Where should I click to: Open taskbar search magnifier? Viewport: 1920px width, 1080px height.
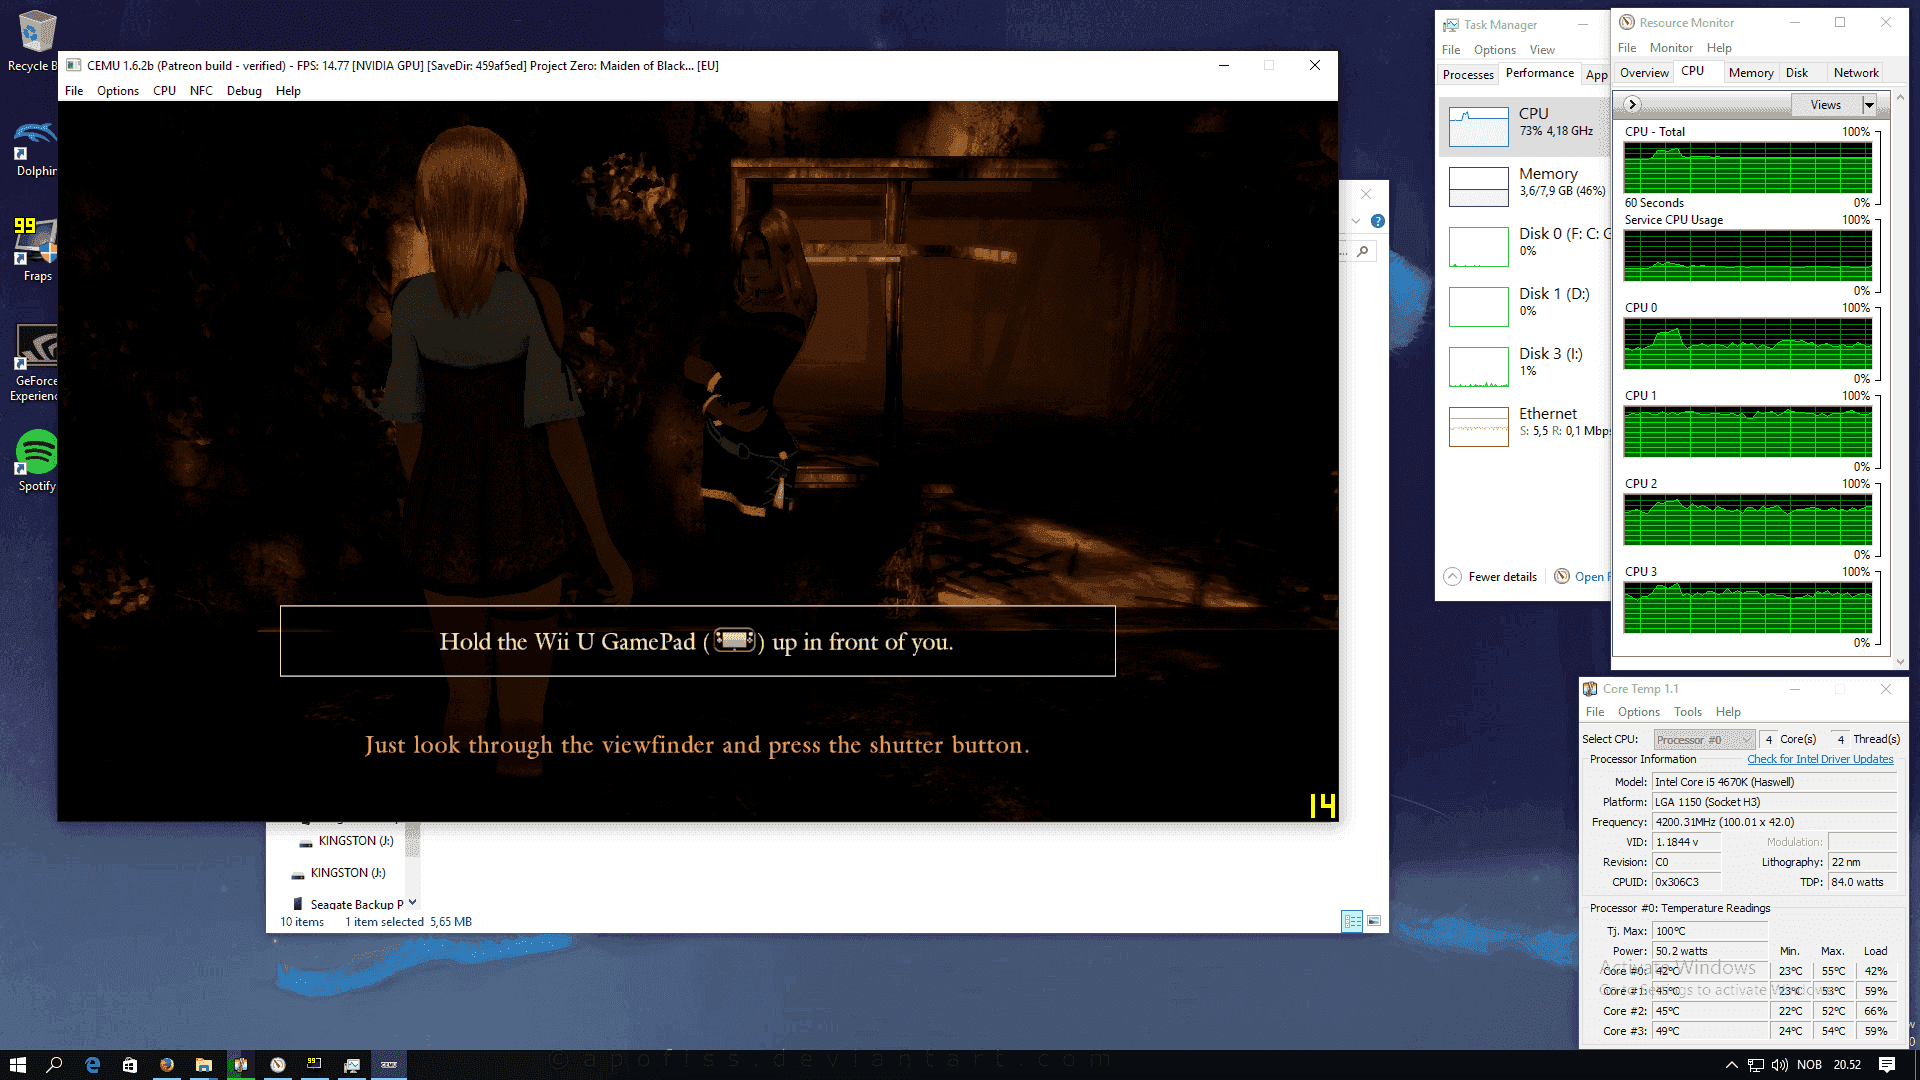pos(55,1065)
